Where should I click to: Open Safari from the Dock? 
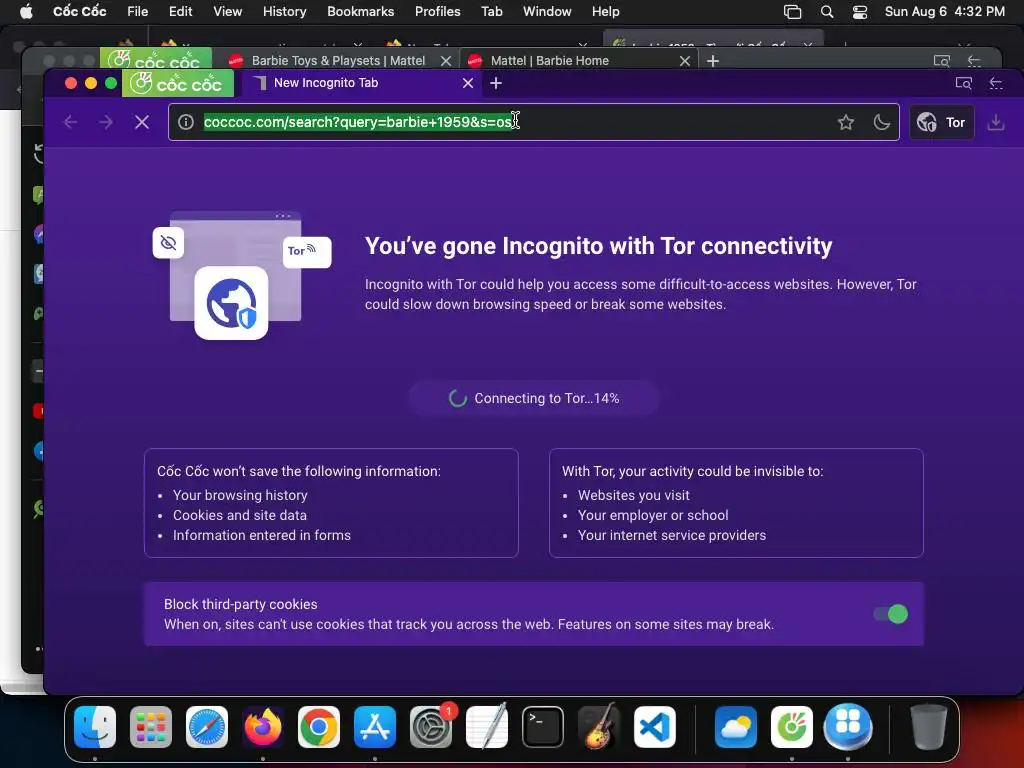tap(207, 727)
